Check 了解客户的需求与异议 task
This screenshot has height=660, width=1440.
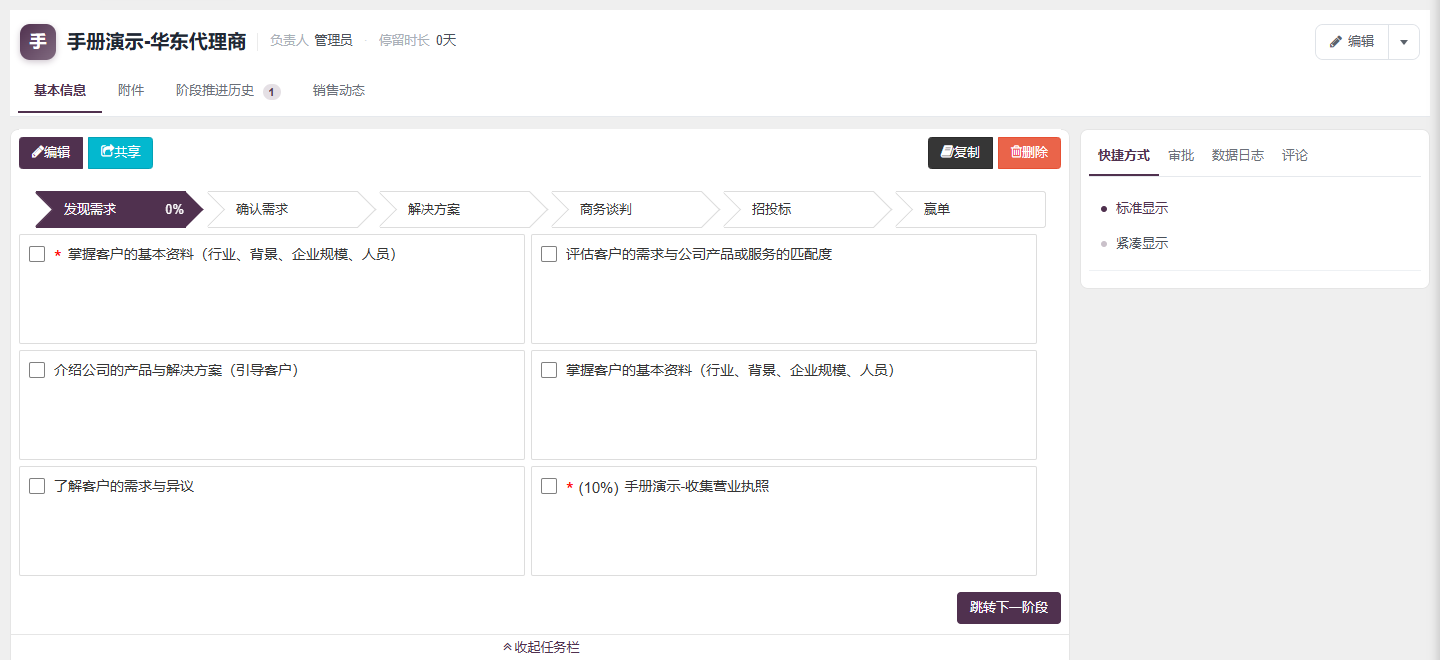(x=37, y=486)
